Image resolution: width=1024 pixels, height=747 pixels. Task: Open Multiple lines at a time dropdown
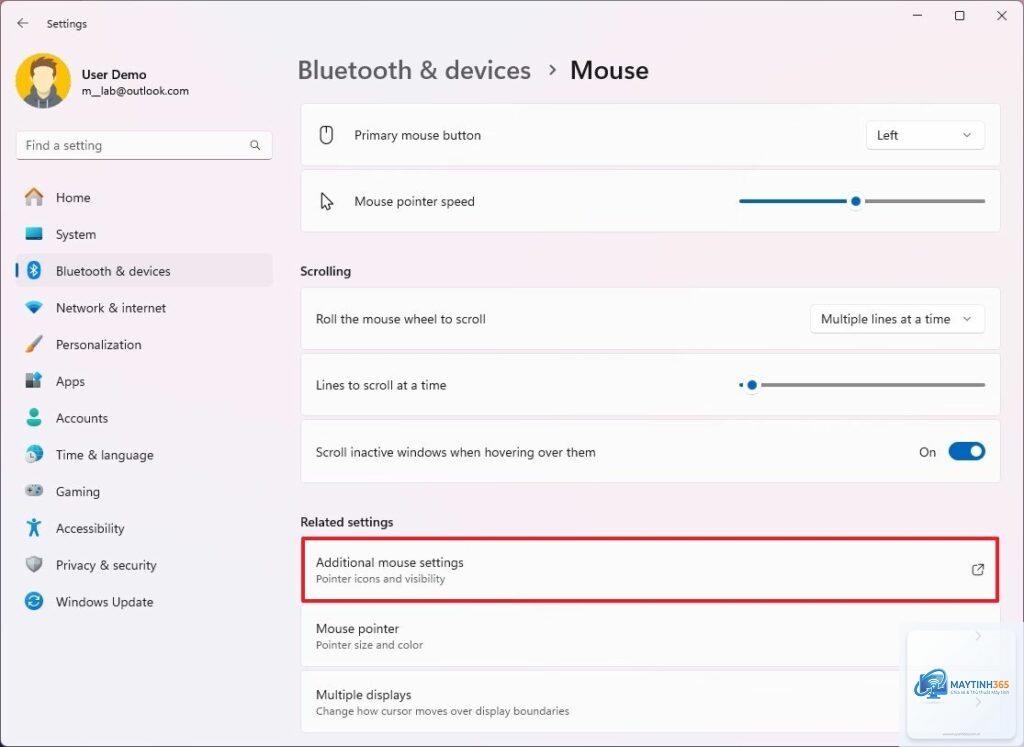coord(897,319)
